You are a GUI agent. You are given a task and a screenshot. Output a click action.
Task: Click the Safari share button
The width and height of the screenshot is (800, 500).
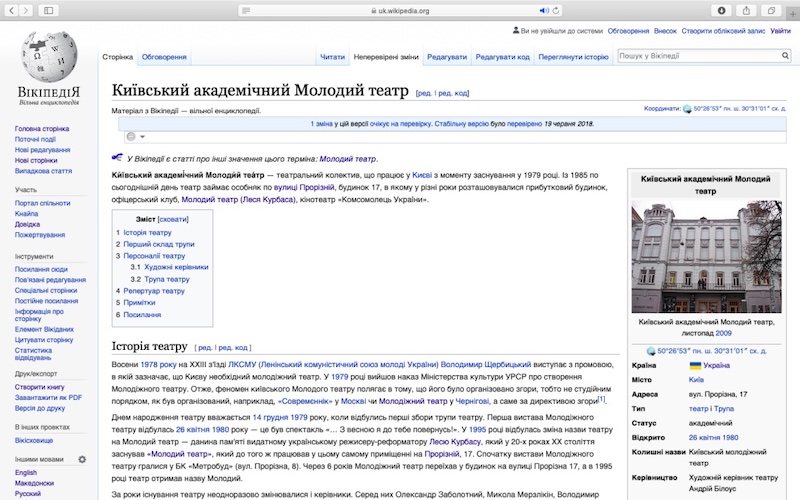tap(746, 10)
